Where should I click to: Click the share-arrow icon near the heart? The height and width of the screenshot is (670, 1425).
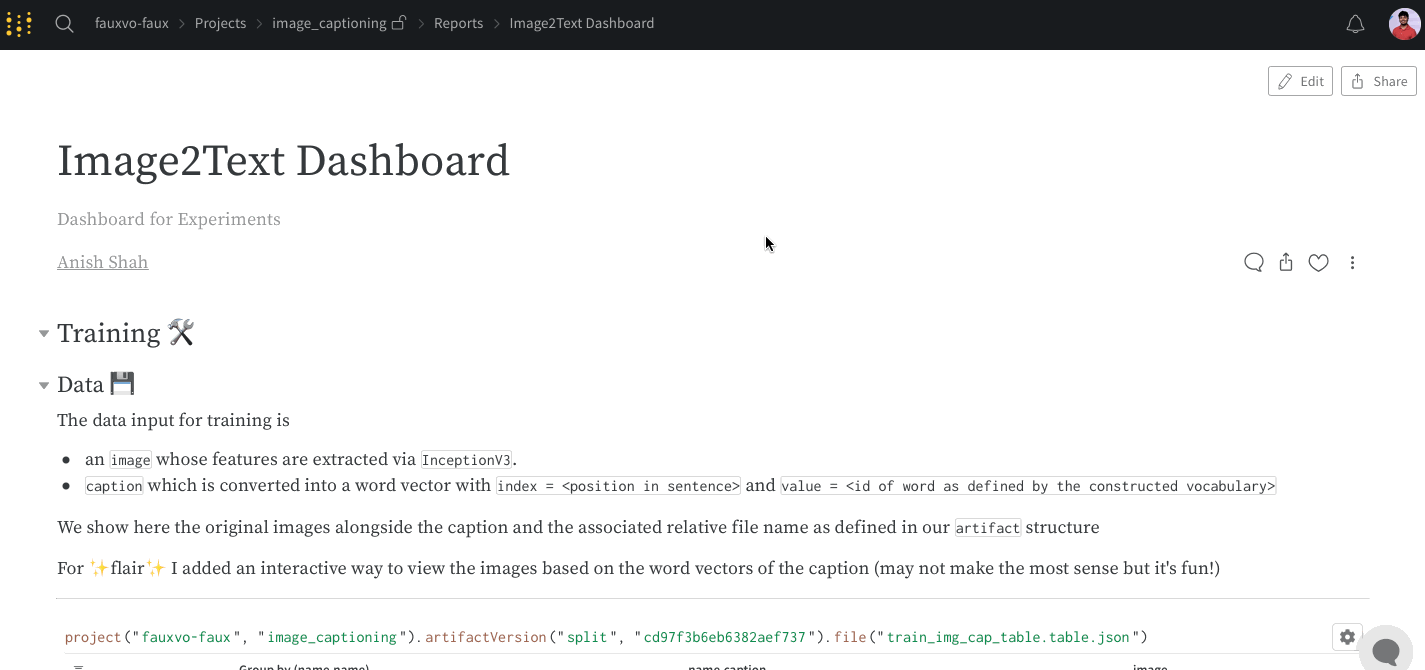click(x=1286, y=262)
